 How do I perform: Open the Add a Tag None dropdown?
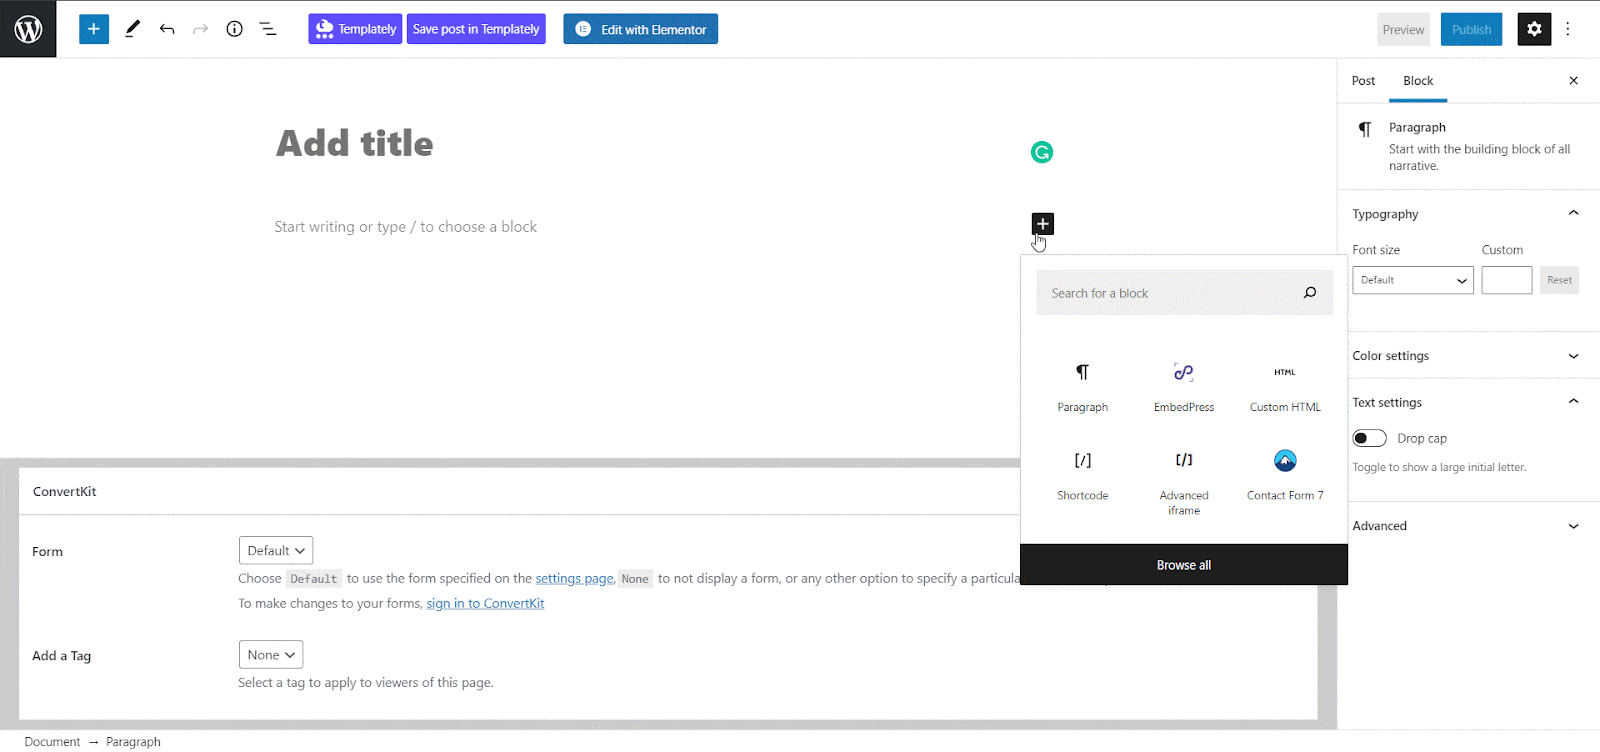[x=271, y=655]
